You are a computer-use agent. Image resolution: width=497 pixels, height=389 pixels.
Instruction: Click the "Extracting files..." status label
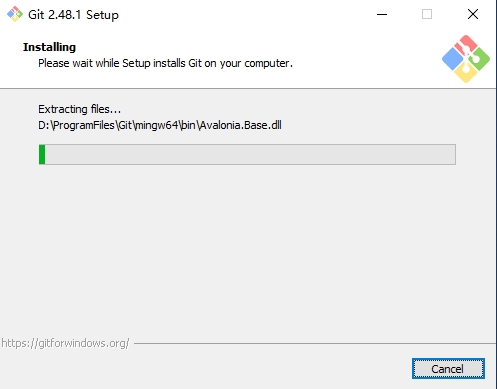click(79, 109)
